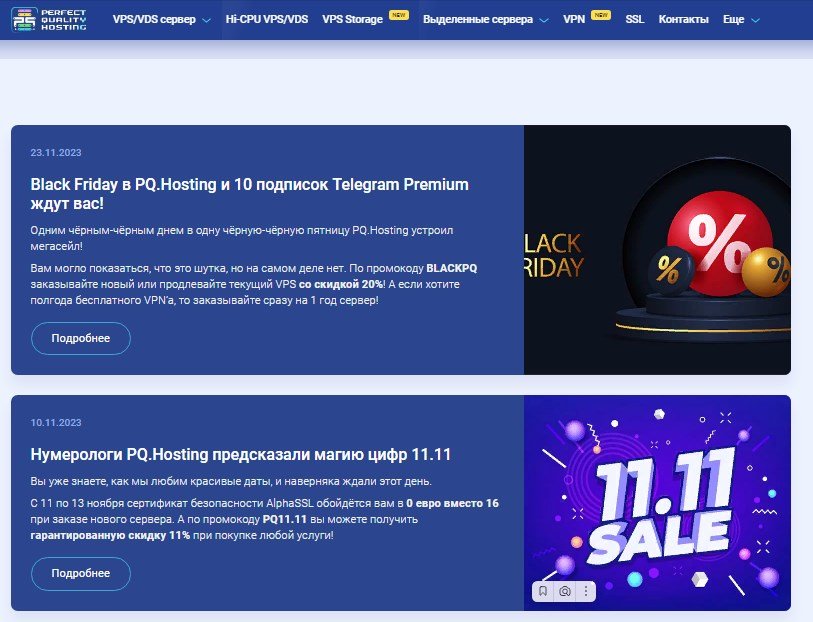Go to the Контакты page
The image size is (813, 622).
pos(683,19)
